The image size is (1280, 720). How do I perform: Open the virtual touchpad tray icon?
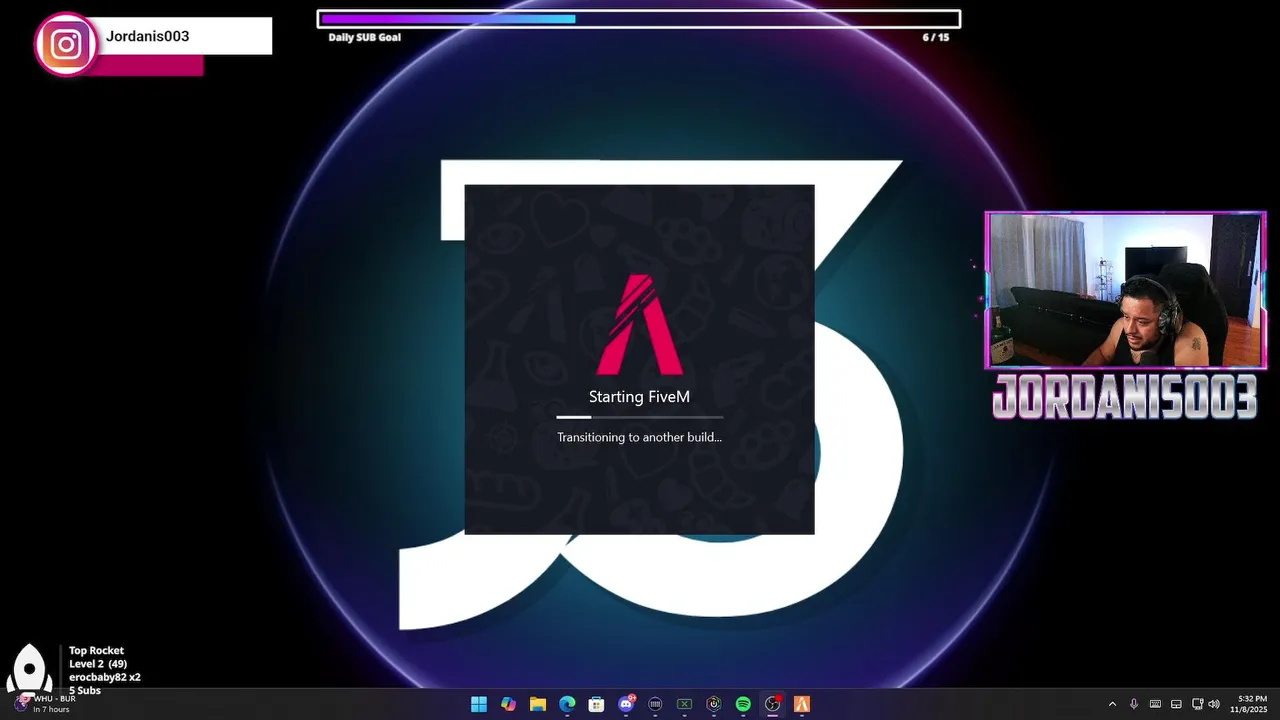pyautogui.click(x=1176, y=704)
